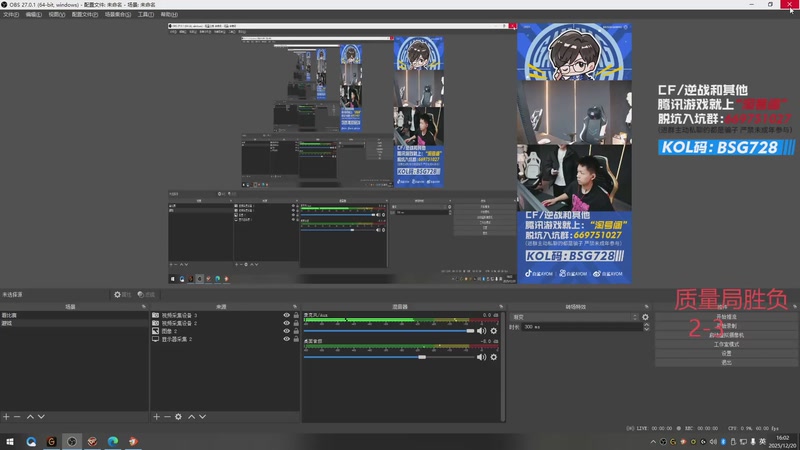
Task: Mute the 桌面音频 speaker icon
Action: tap(481, 357)
